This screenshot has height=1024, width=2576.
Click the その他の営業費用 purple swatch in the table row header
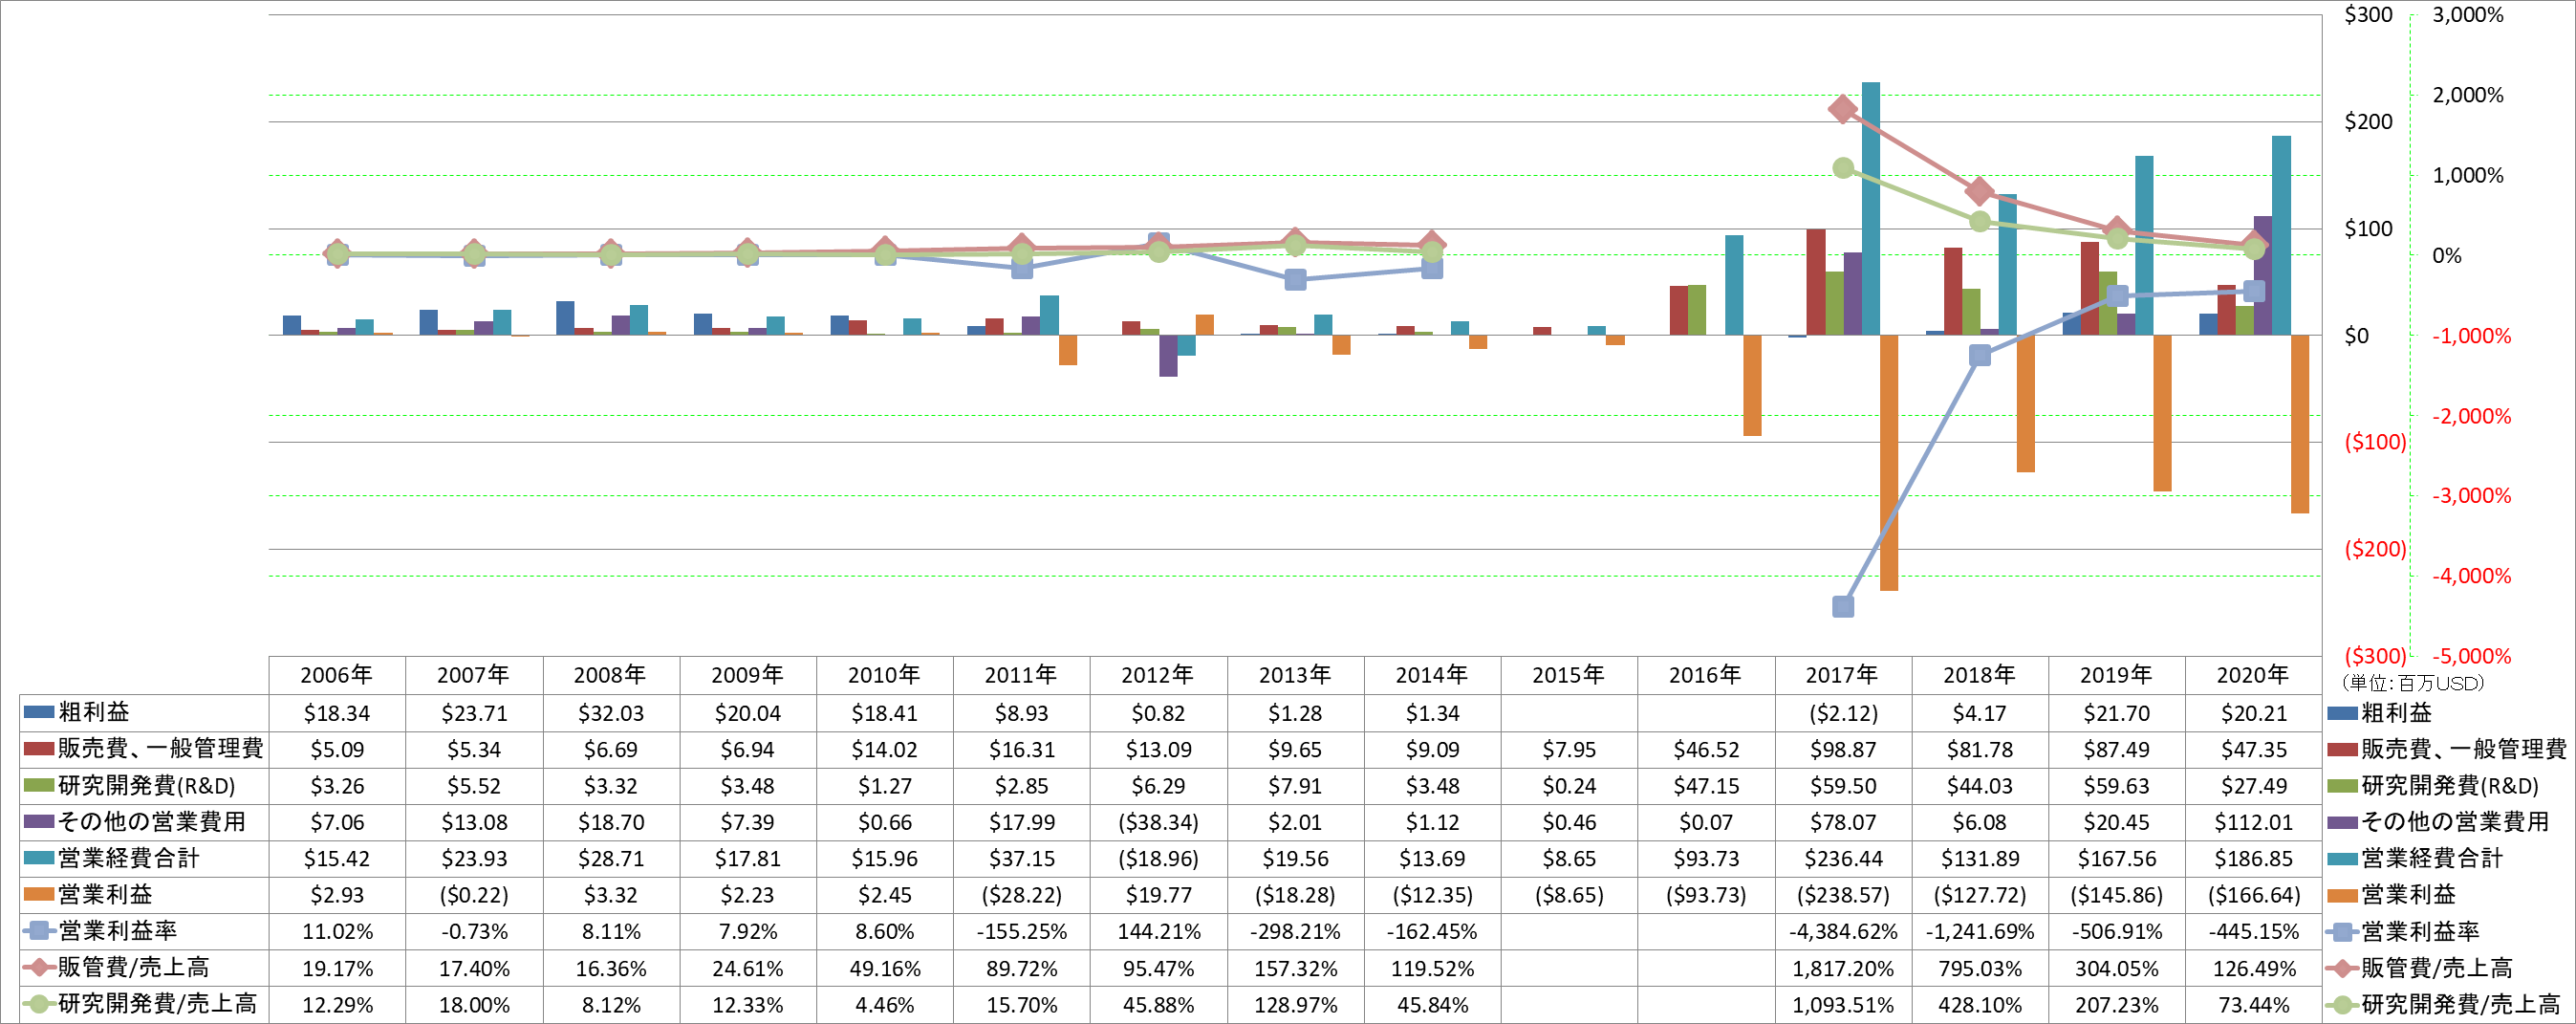38,821
